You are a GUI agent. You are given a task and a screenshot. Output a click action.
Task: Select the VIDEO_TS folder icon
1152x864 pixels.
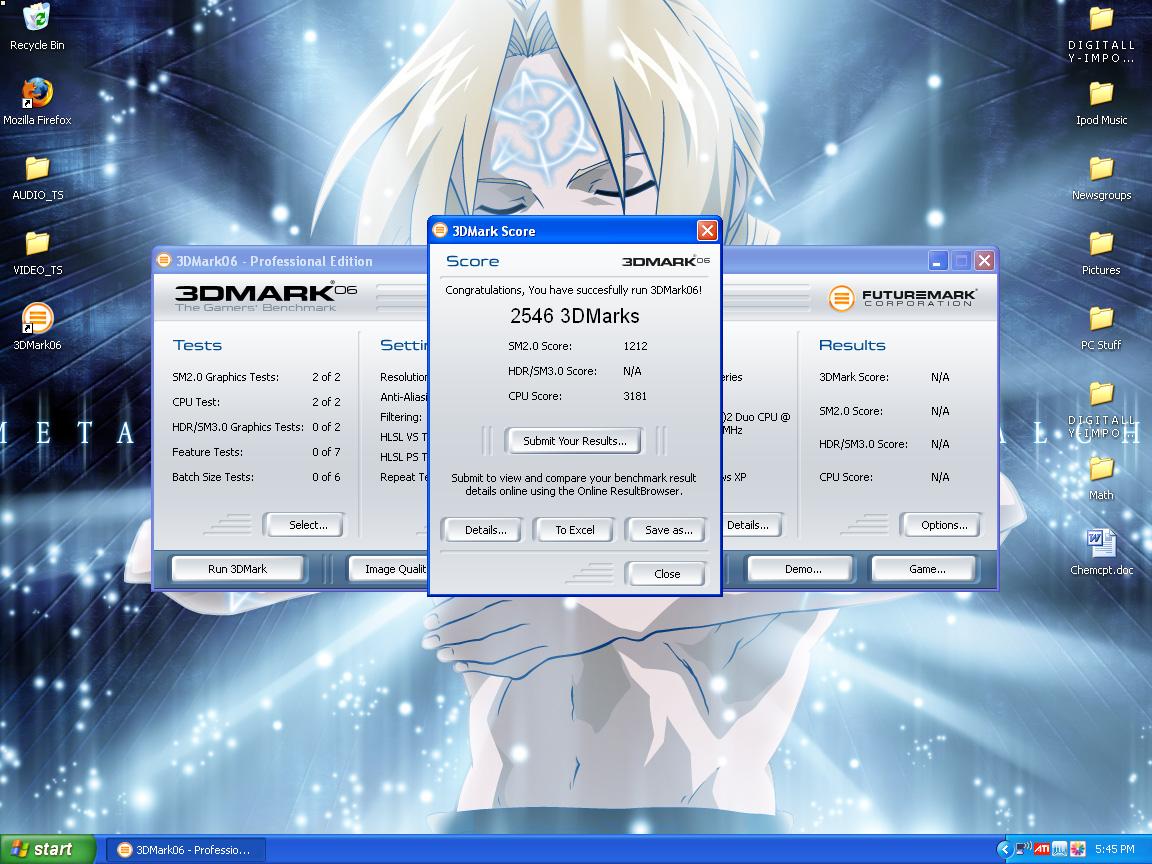(x=37, y=253)
